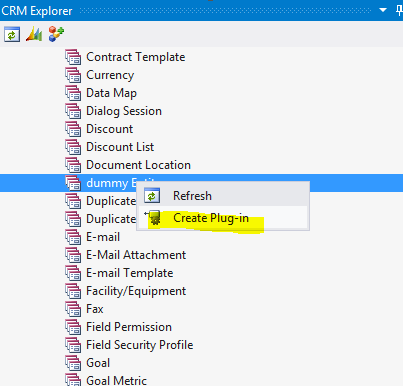
Task: Click the CRM Explorer panel title
Action: coord(37,11)
